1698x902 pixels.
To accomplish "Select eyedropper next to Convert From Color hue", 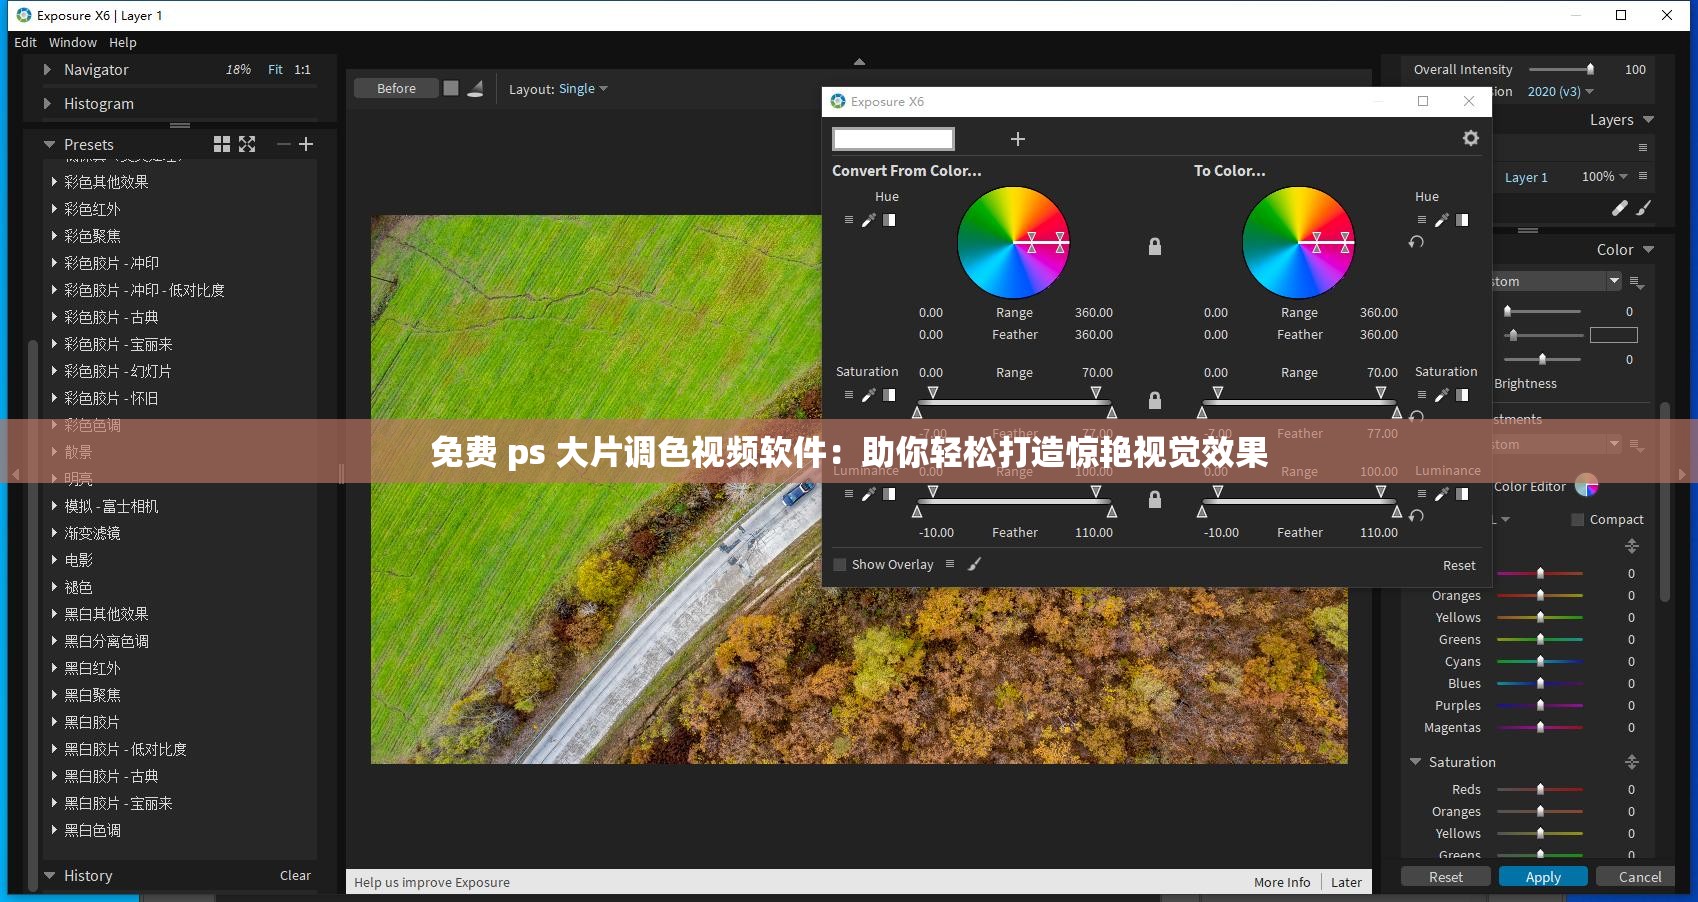I will (869, 219).
